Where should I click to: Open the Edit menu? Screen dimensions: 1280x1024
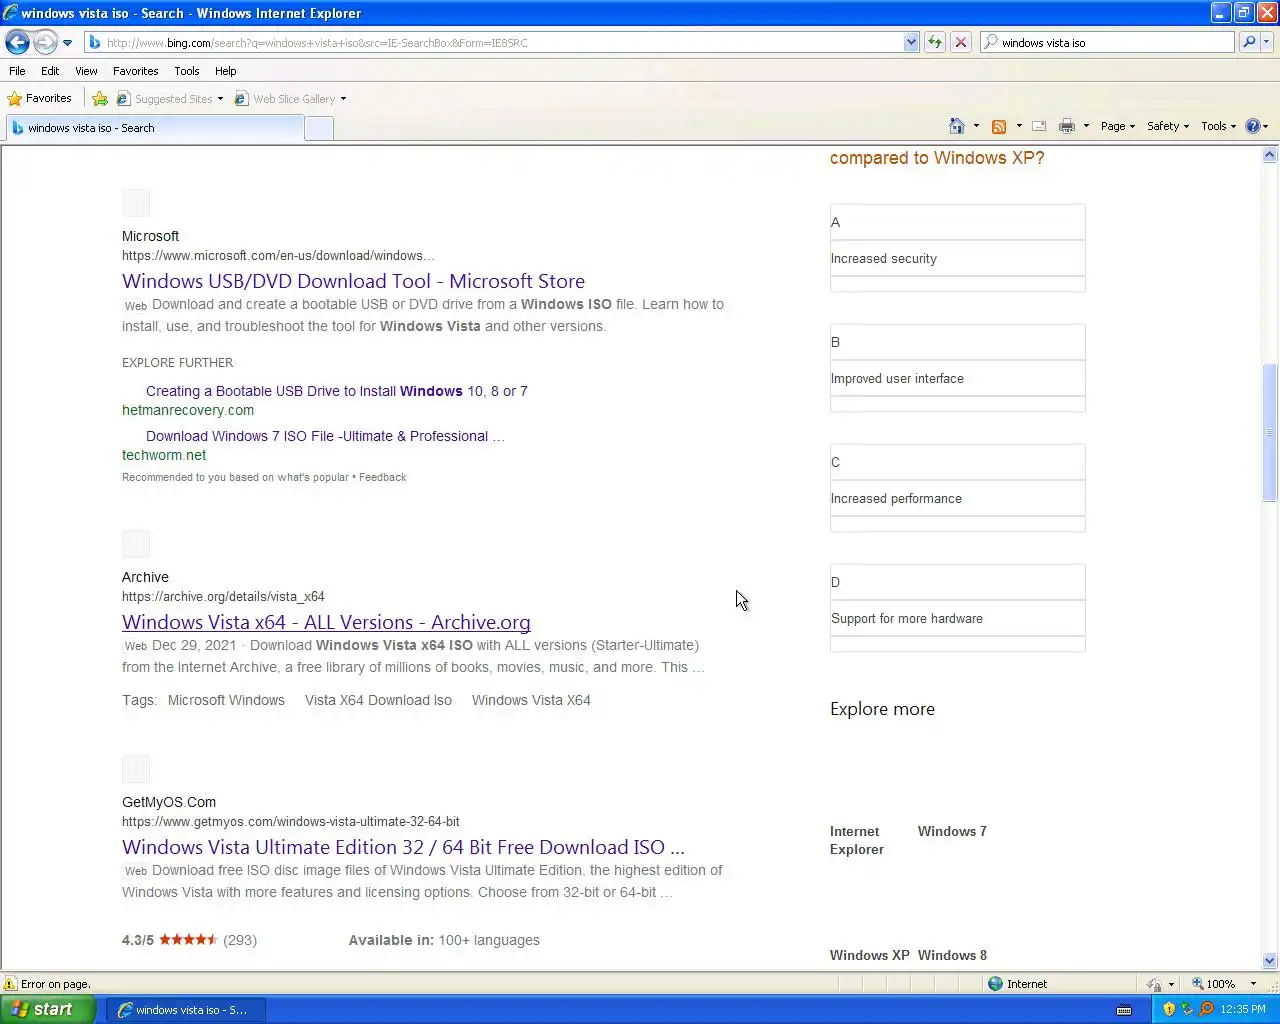click(x=50, y=71)
